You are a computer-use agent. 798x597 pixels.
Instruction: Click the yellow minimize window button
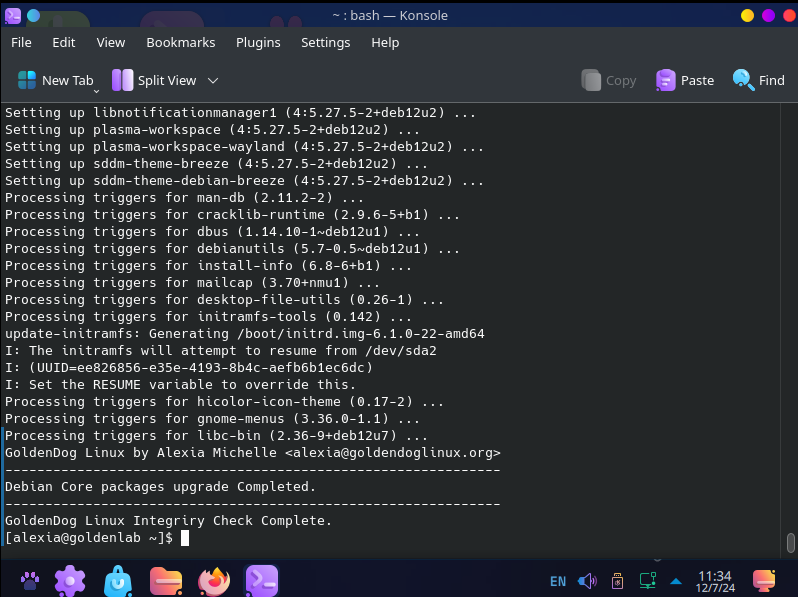[x=747, y=16]
